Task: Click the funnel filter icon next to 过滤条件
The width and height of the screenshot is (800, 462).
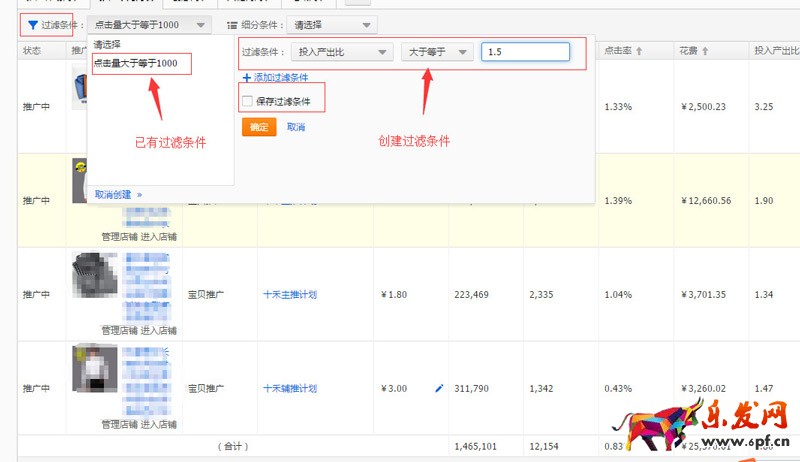Action: (33, 25)
